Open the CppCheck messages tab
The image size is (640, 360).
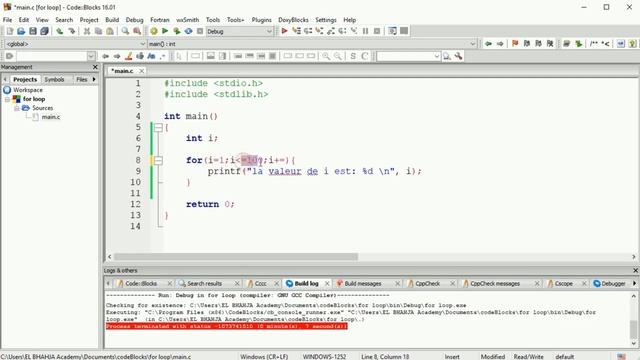495,283
